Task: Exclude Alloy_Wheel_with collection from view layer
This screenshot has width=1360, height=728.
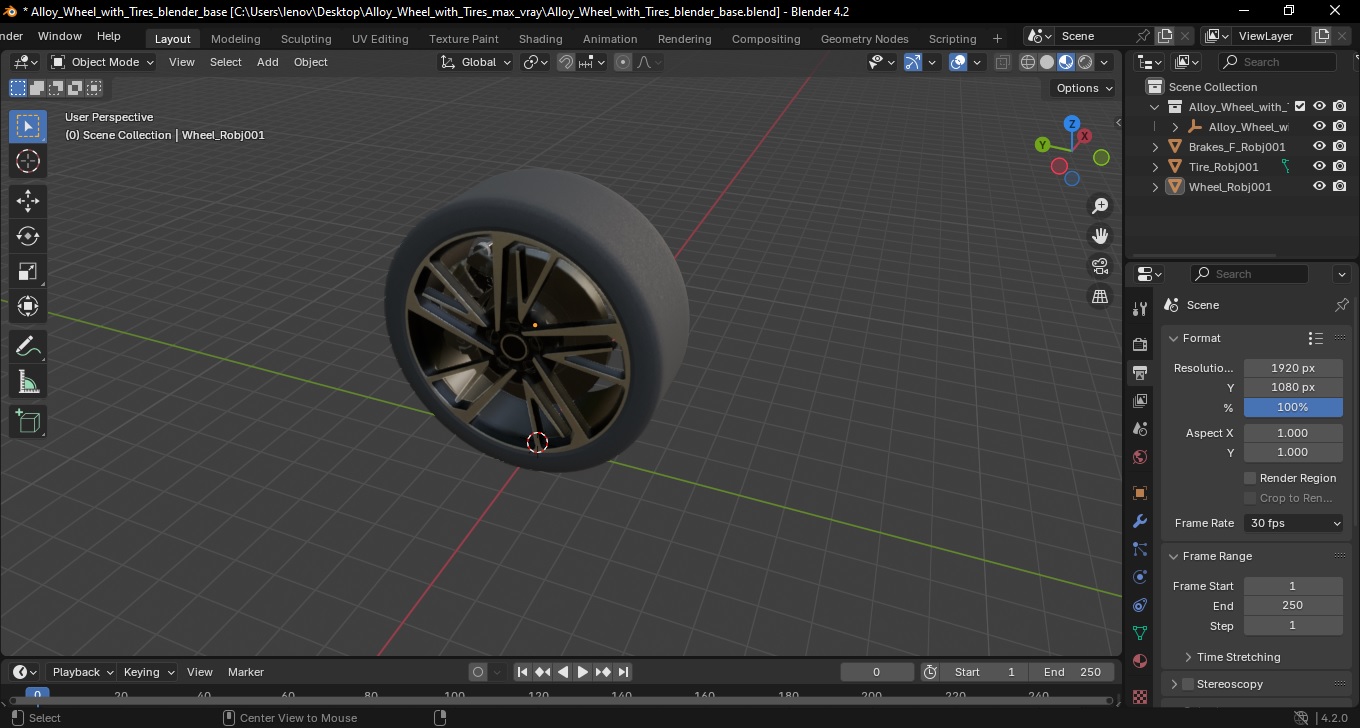Action: click(x=1300, y=107)
